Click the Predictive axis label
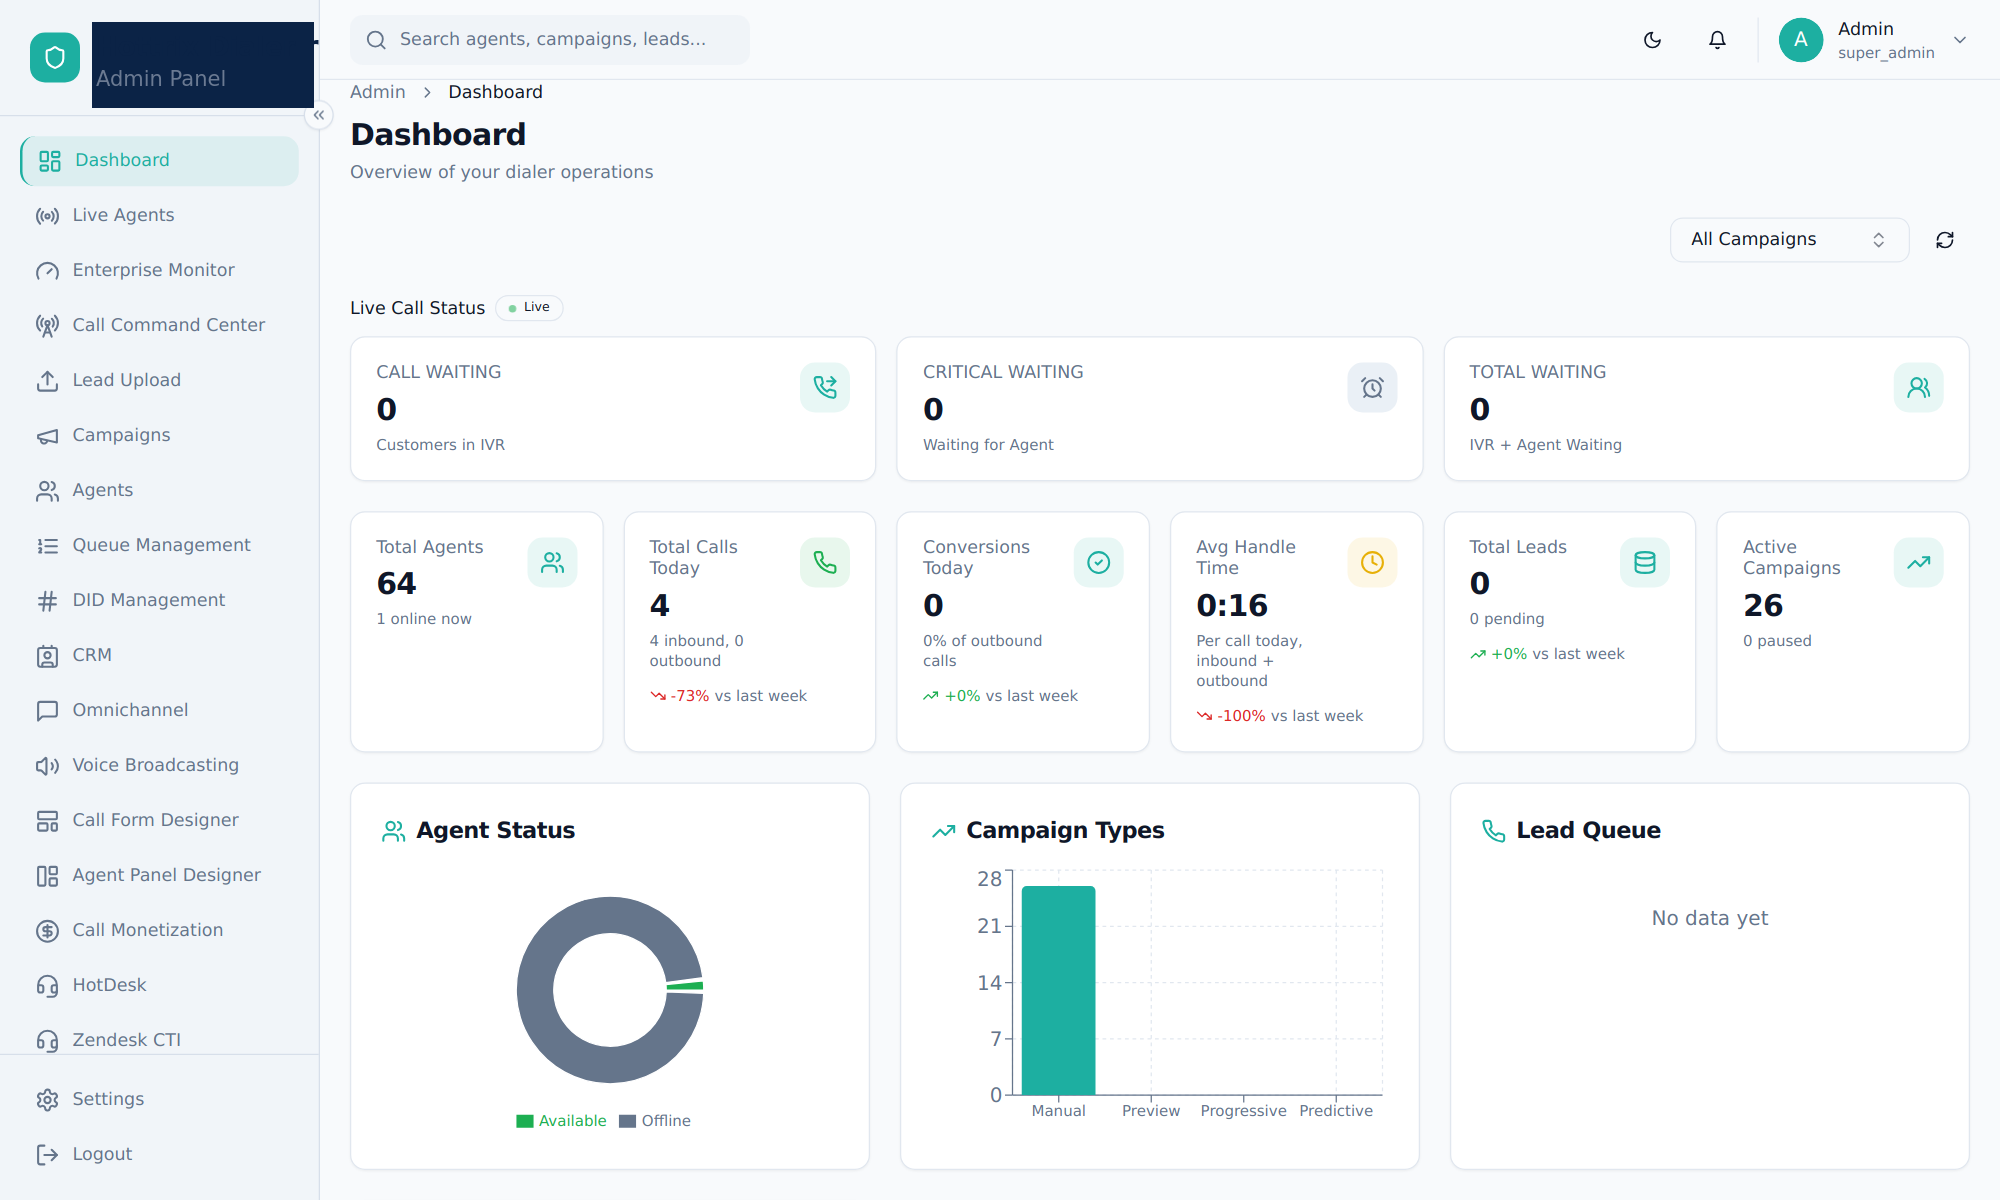This screenshot has width=2000, height=1200. click(1336, 1111)
